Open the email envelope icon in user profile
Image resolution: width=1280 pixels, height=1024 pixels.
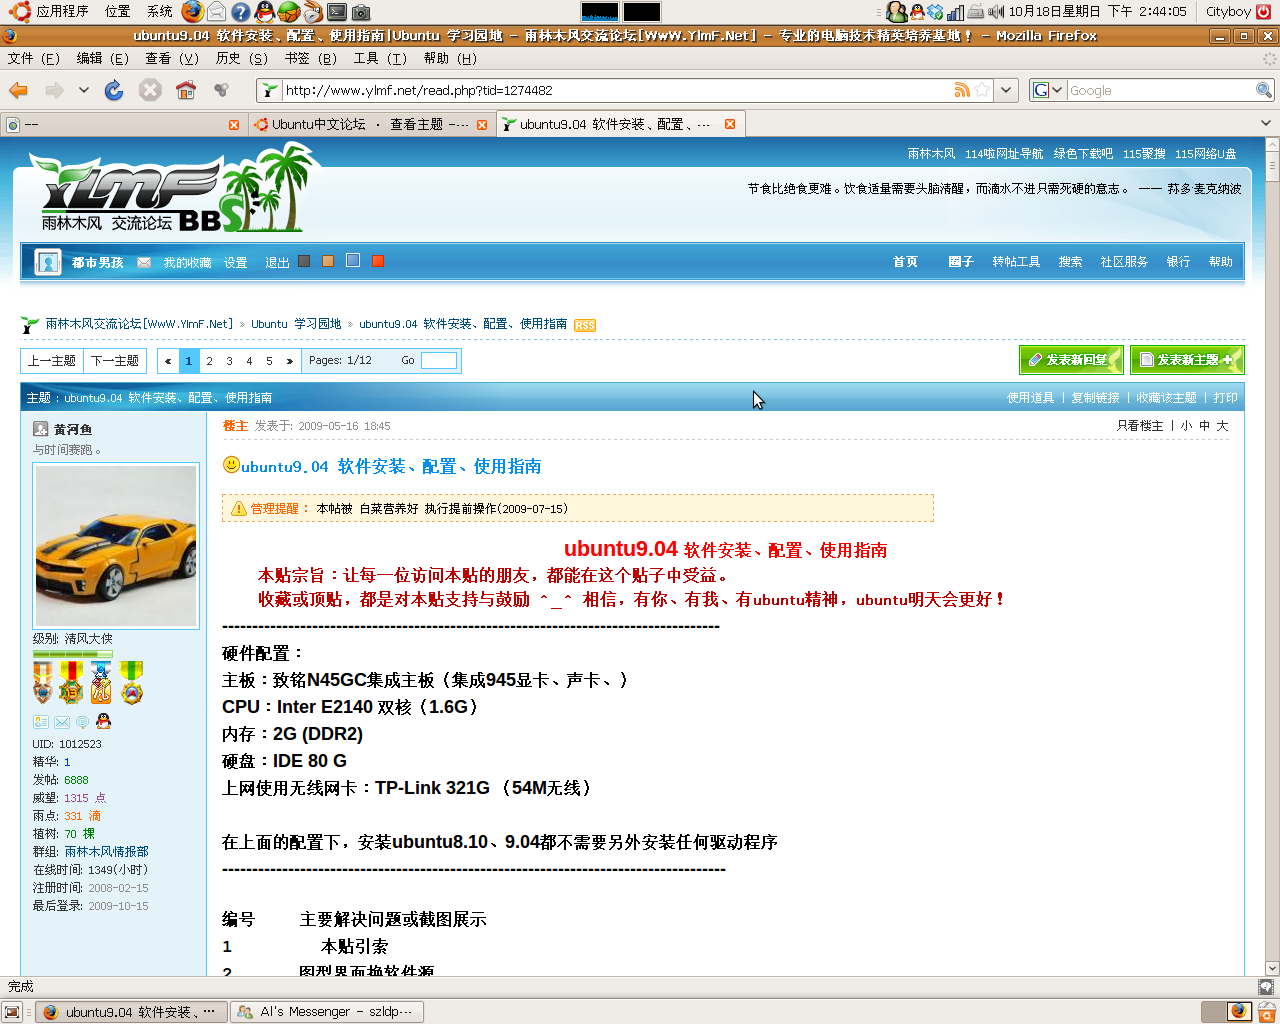(x=62, y=721)
